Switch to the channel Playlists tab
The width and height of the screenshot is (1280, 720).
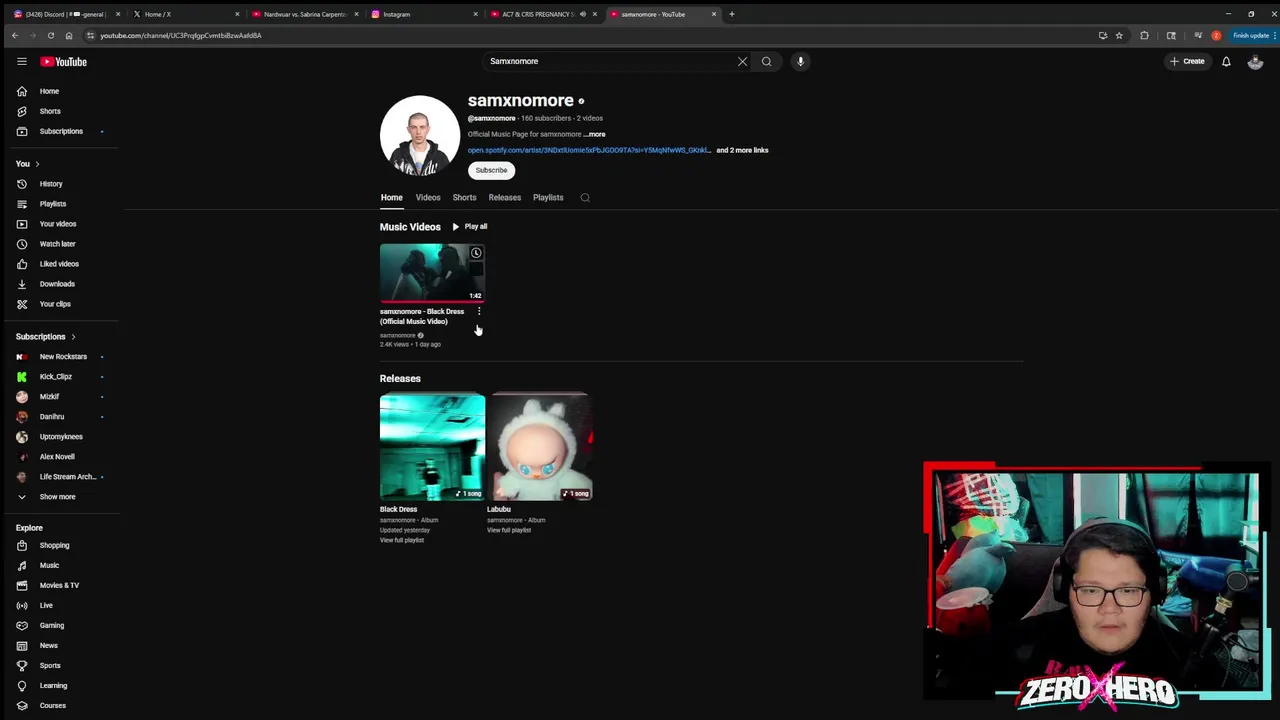click(x=548, y=198)
